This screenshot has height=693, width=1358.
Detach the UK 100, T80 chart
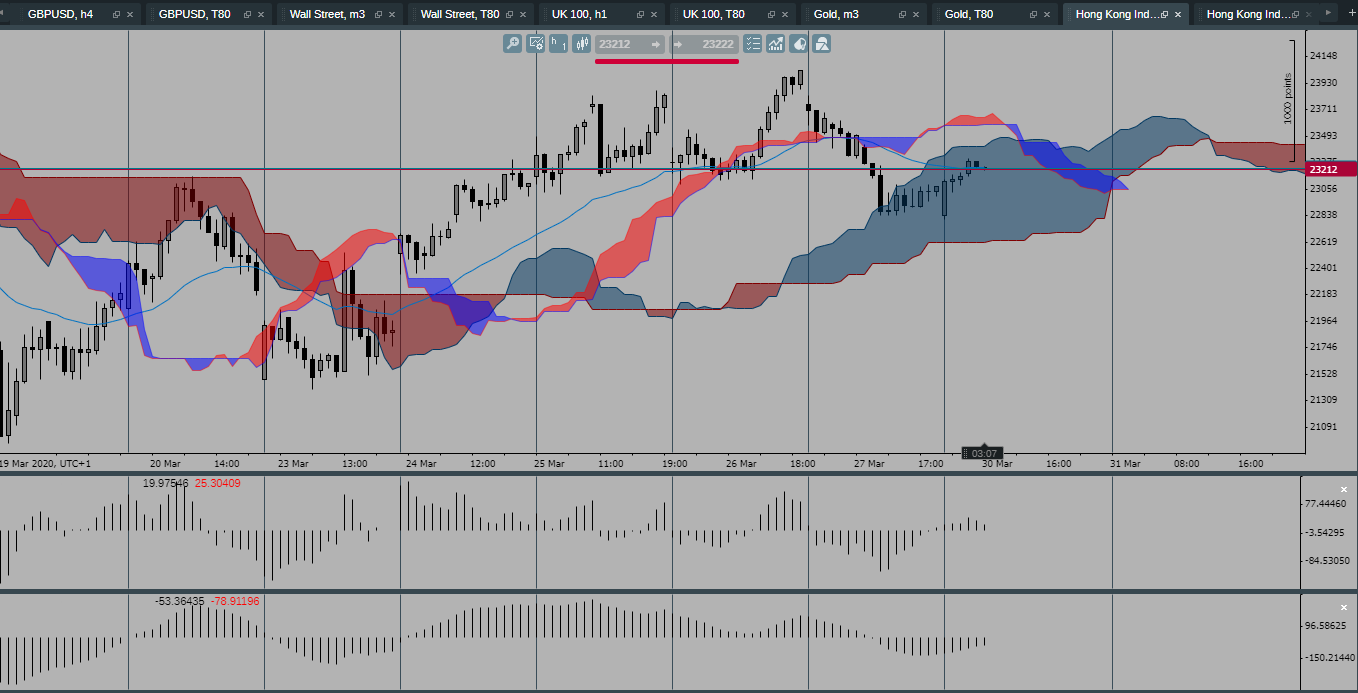771,15
